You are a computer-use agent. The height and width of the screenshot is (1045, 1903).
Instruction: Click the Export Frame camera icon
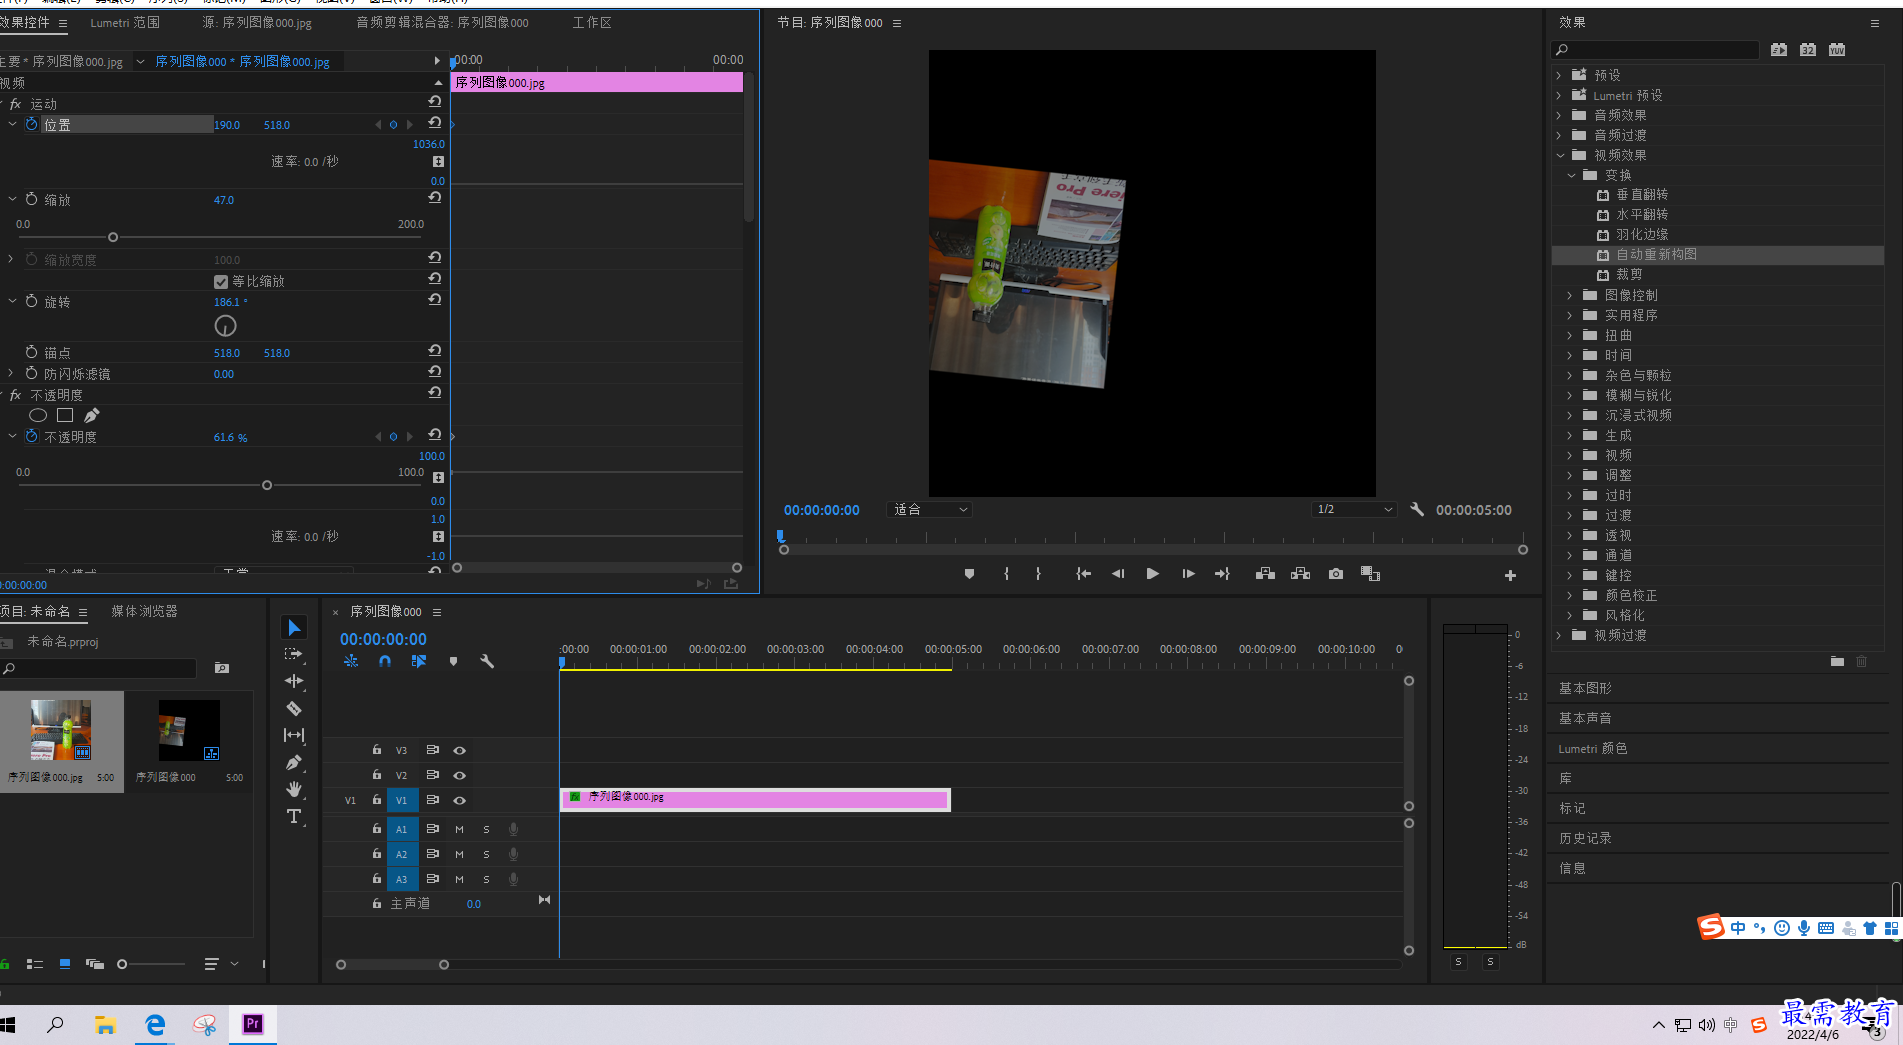[x=1336, y=574]
